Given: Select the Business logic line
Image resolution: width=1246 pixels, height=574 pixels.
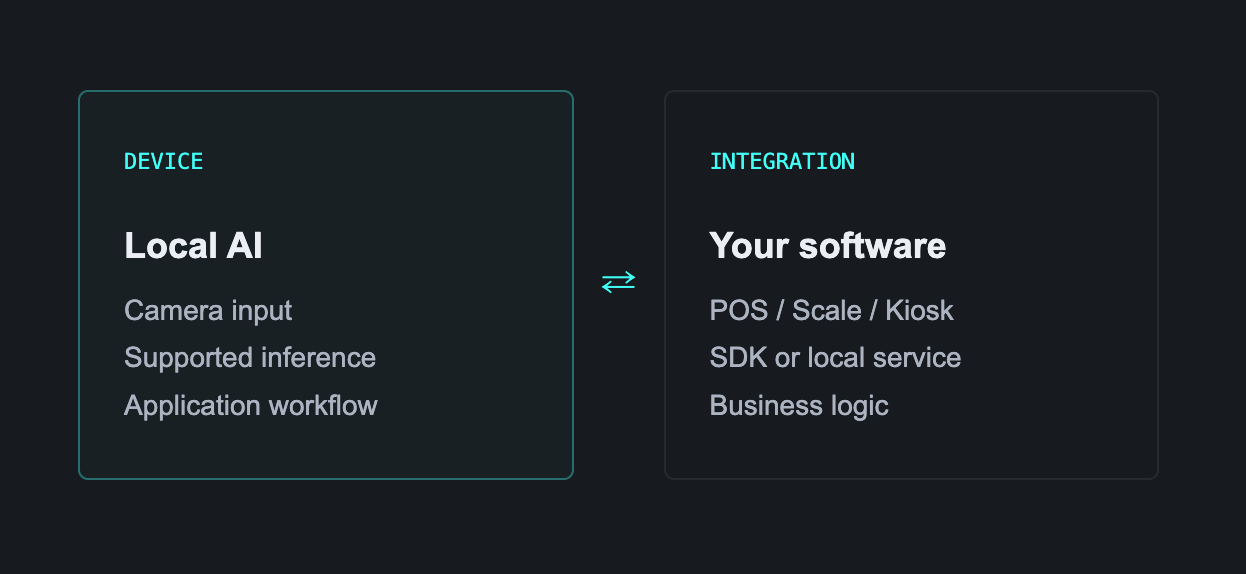Looking at the screenshot, I should coord(799,406).
